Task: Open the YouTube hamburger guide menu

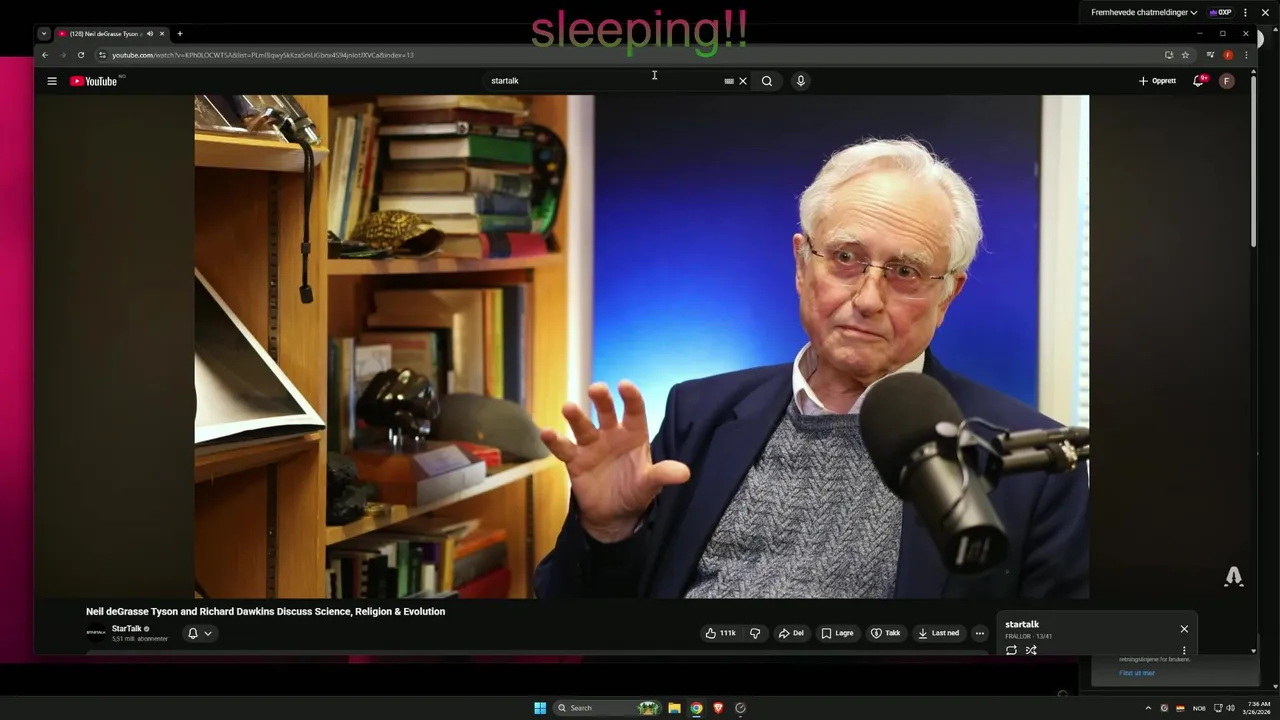Action: pyautogui.click(x=52, y=81)
